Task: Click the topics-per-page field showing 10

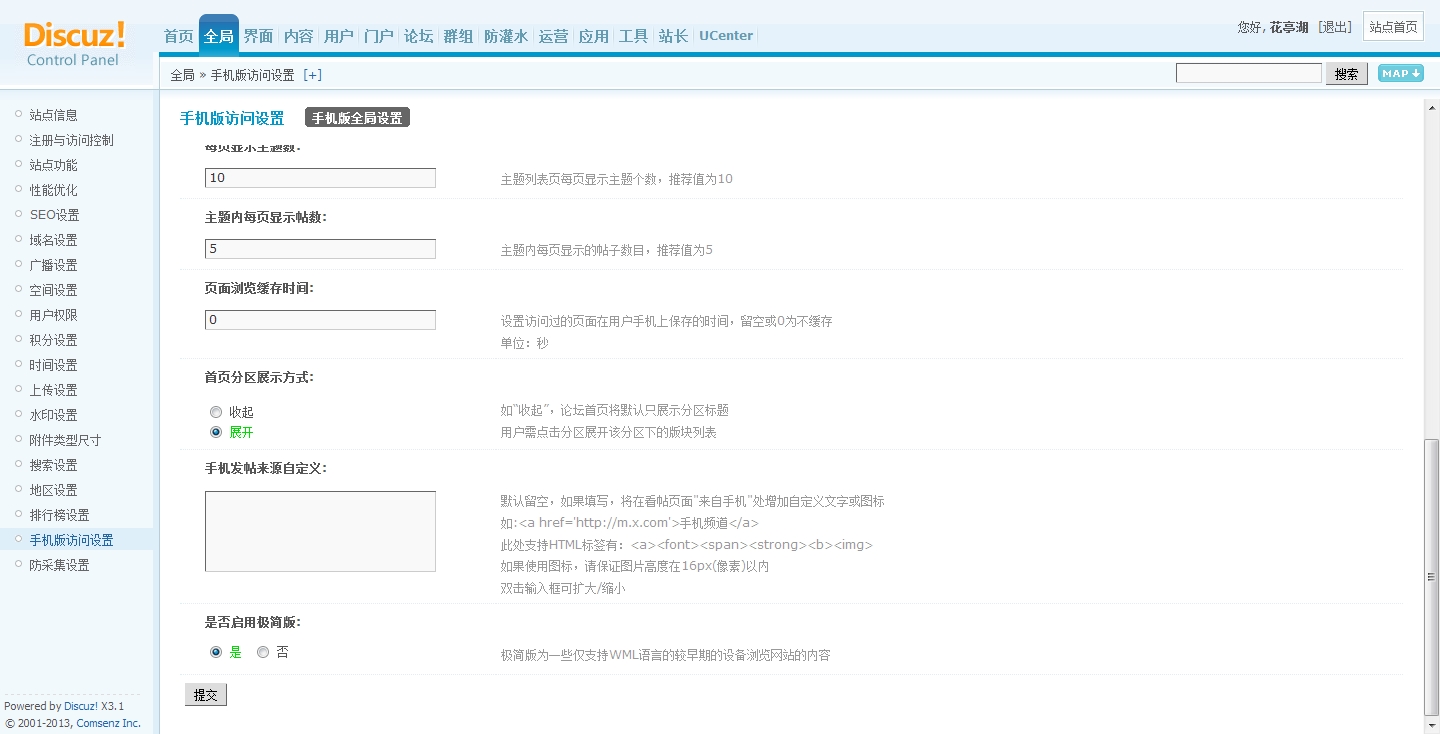Action: [320, 178]
